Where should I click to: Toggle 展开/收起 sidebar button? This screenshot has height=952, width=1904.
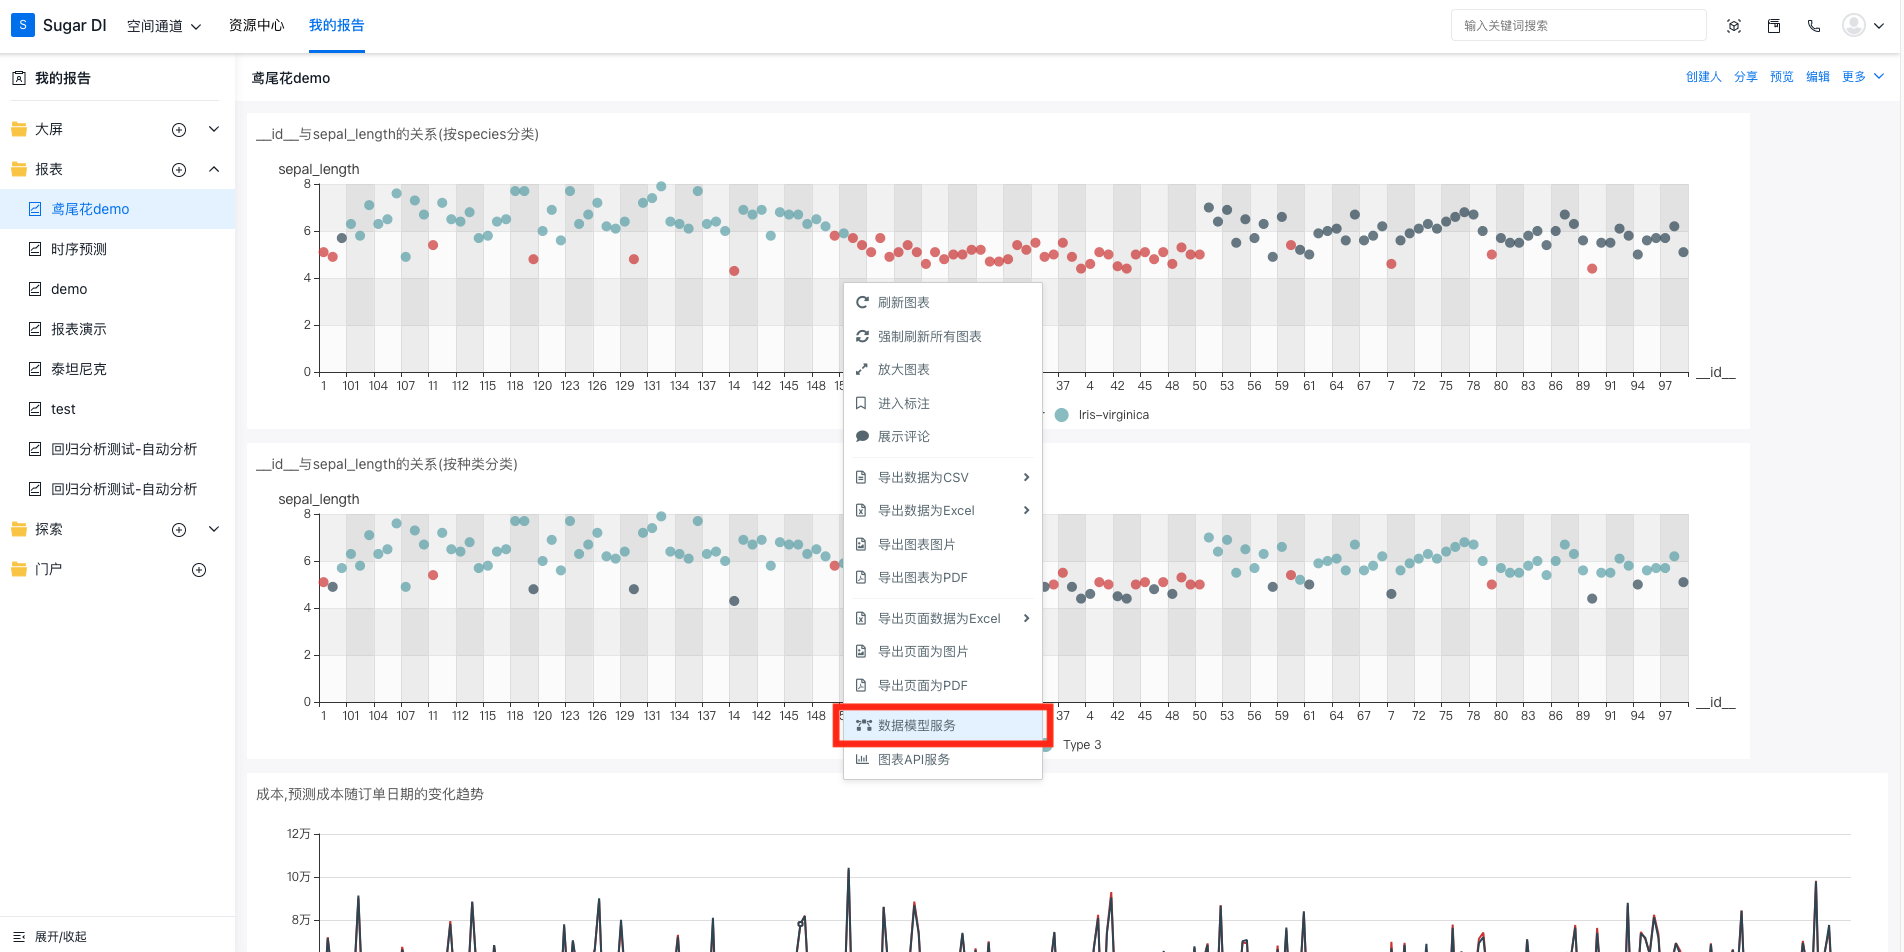pyautogui.click(x=50, y=937)
